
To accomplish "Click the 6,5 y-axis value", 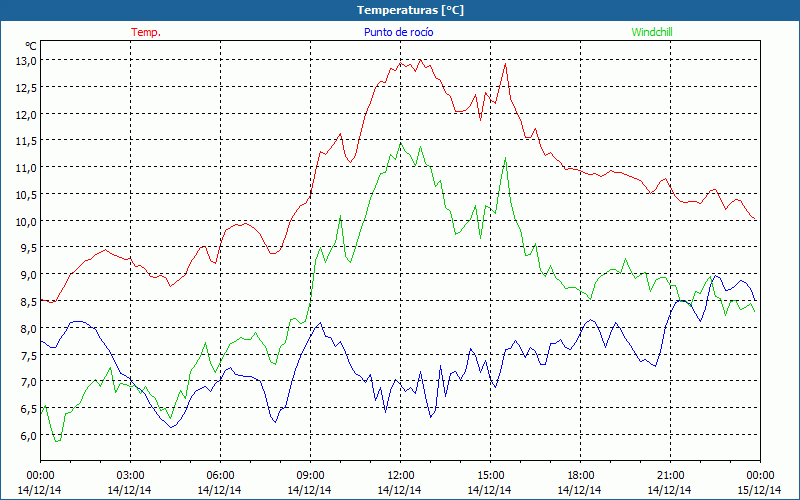I will click(29, 409).
